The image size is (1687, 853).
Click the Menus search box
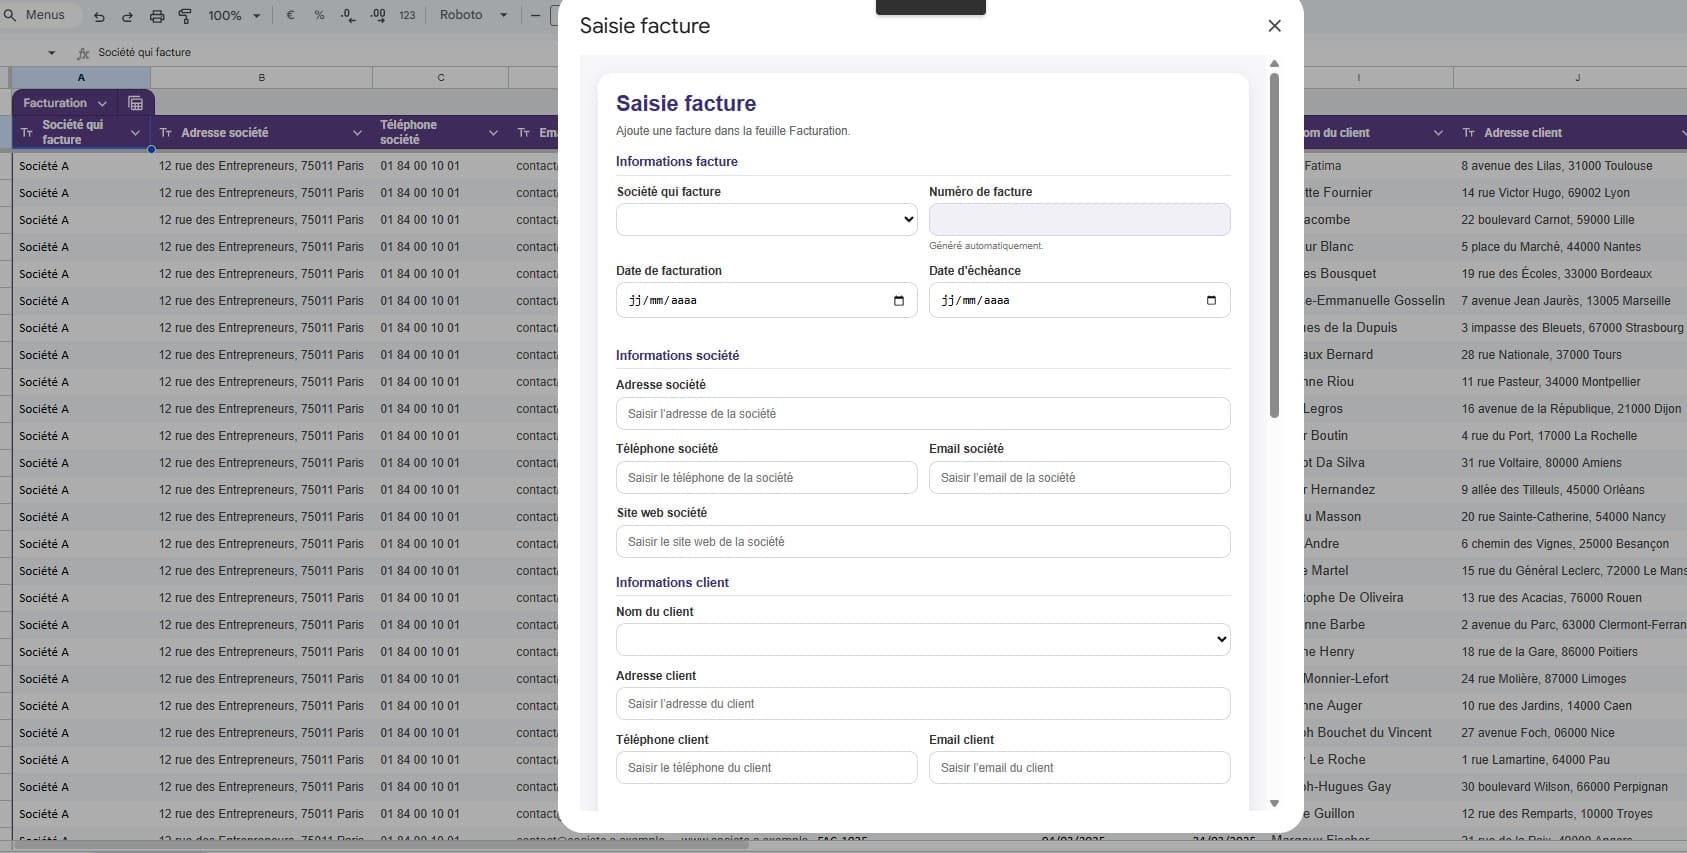[40, 15]
